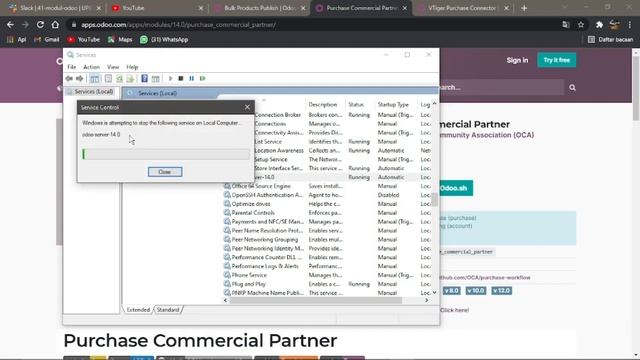
Task: Click scroll down arrow in services list
Action: pyautogui.click(x=434, y=292)
